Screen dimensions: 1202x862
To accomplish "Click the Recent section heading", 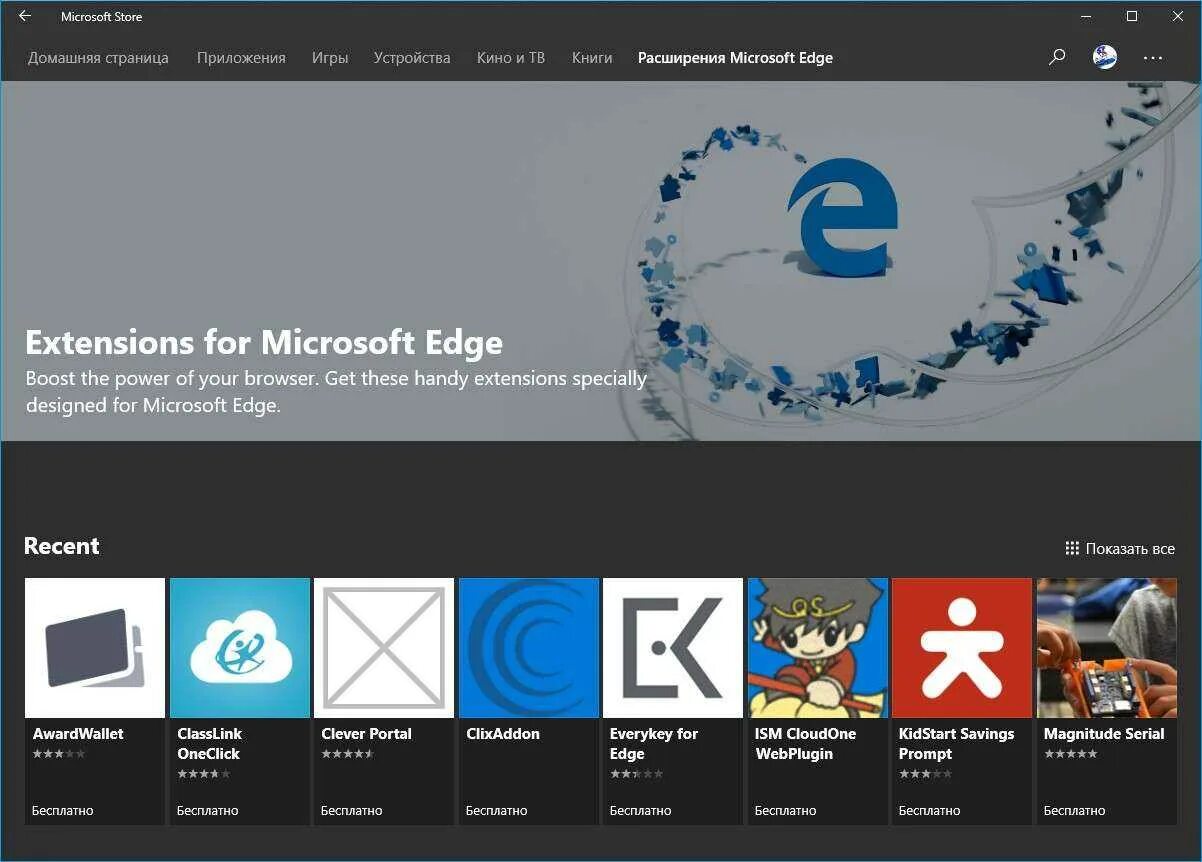I will [x=62, y=546].
